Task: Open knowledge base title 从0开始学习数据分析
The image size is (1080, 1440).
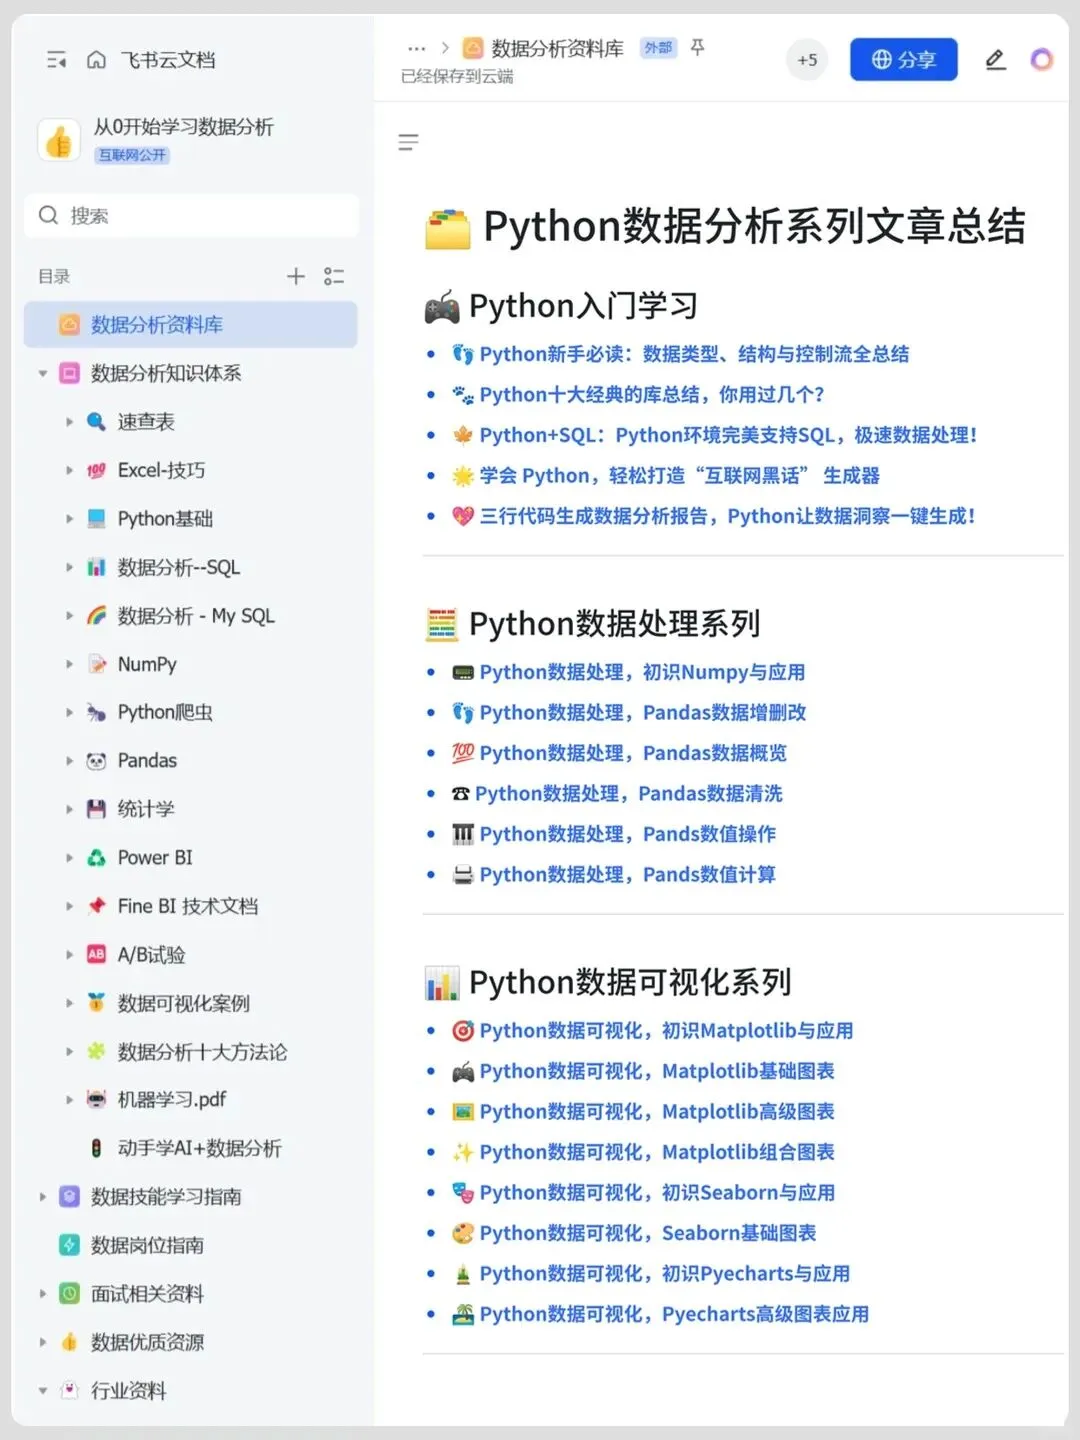Action: pyautogui.click(x=183, y=127)
